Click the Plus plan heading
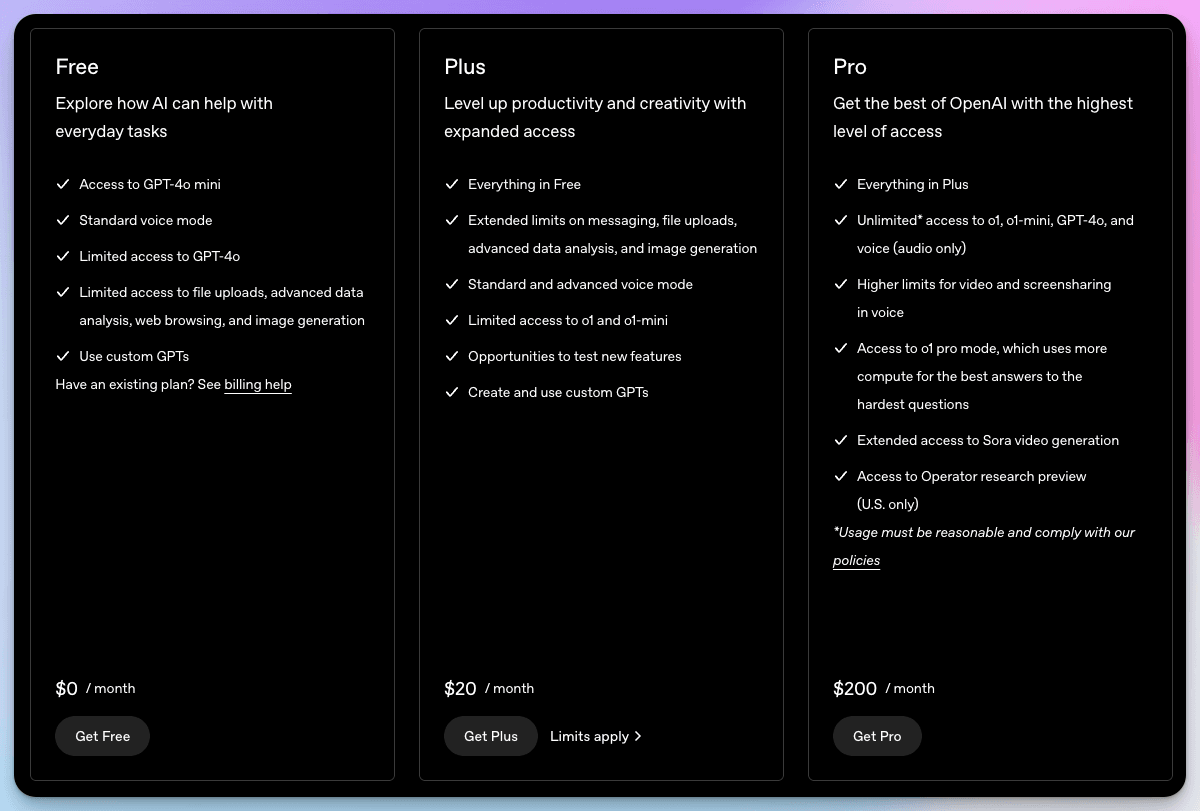The image size is (1200, 811). pos(465,67)
